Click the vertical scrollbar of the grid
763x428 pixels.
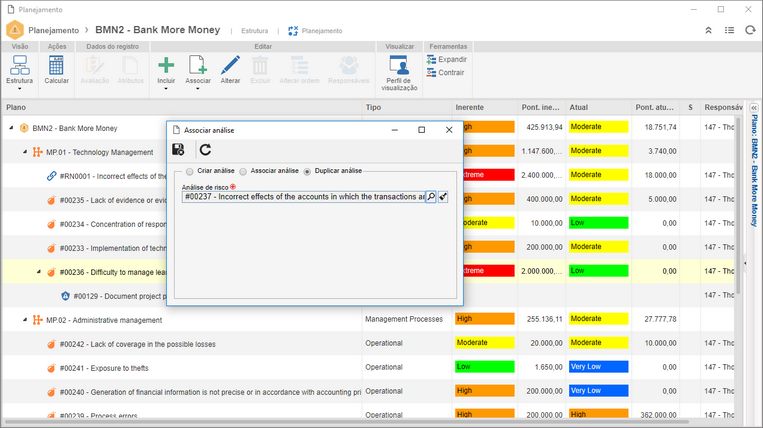pos(738,204)
